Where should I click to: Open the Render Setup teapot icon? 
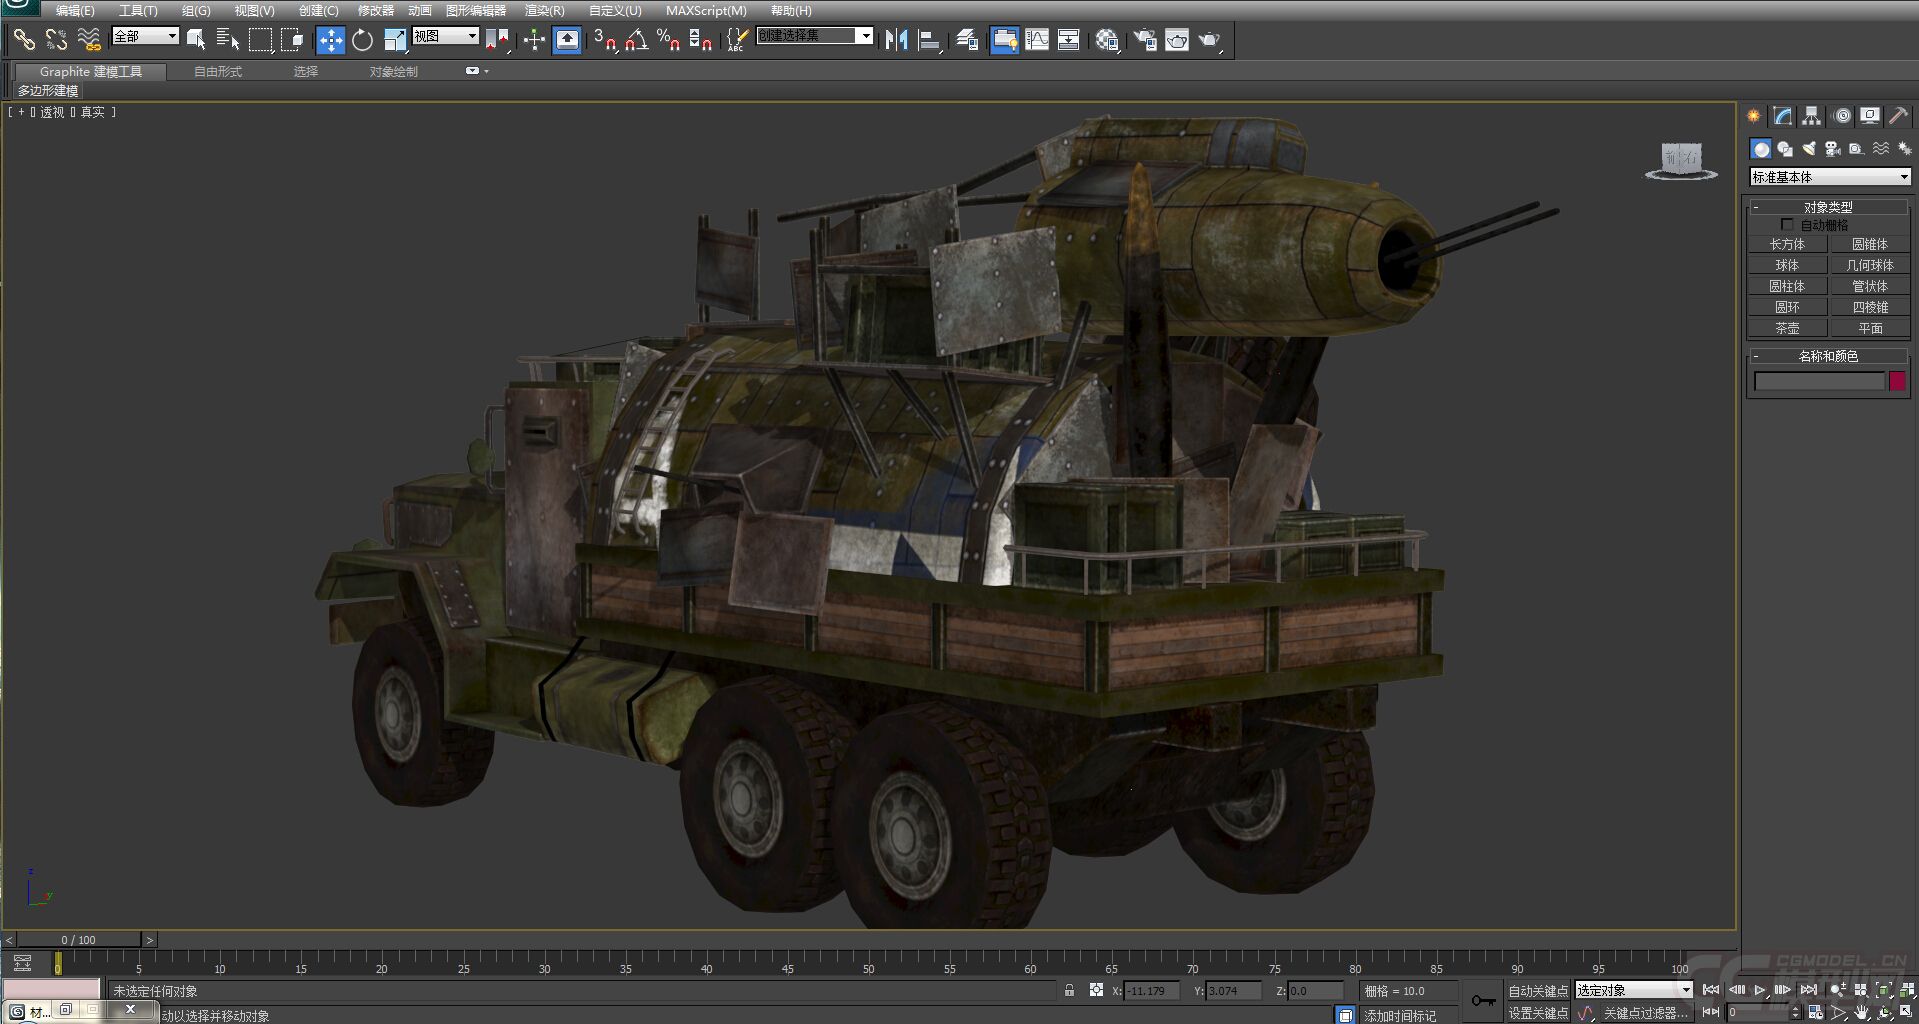tap(1144, 39)
